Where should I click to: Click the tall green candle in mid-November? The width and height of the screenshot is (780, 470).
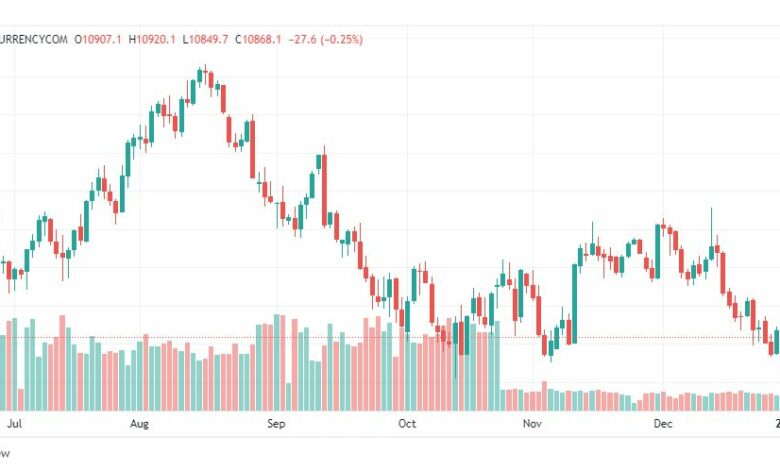[x=575, y=303]
